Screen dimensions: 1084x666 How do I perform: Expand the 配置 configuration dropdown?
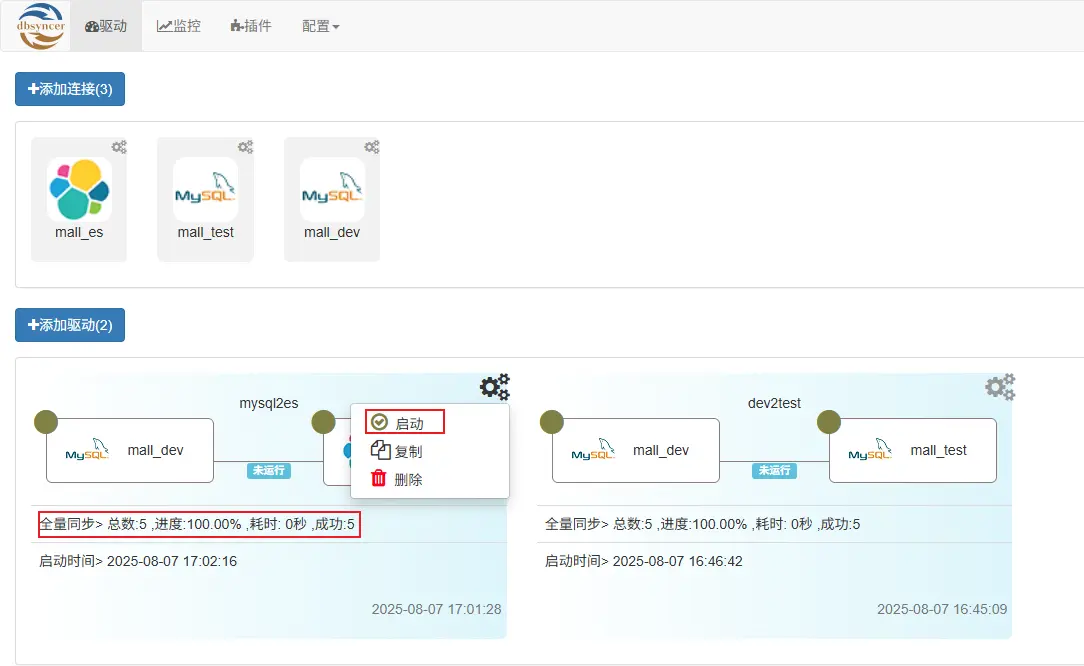tap(319, 26)
